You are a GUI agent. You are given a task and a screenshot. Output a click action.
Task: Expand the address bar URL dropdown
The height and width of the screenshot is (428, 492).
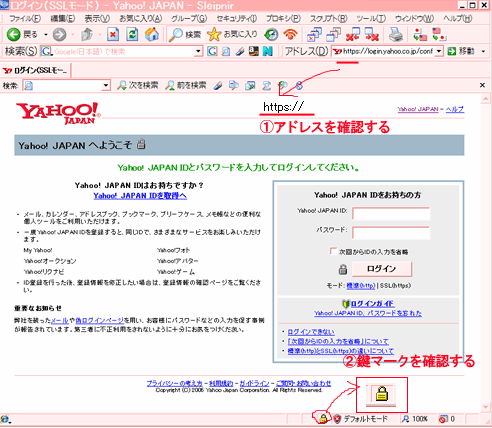point(439,51)
